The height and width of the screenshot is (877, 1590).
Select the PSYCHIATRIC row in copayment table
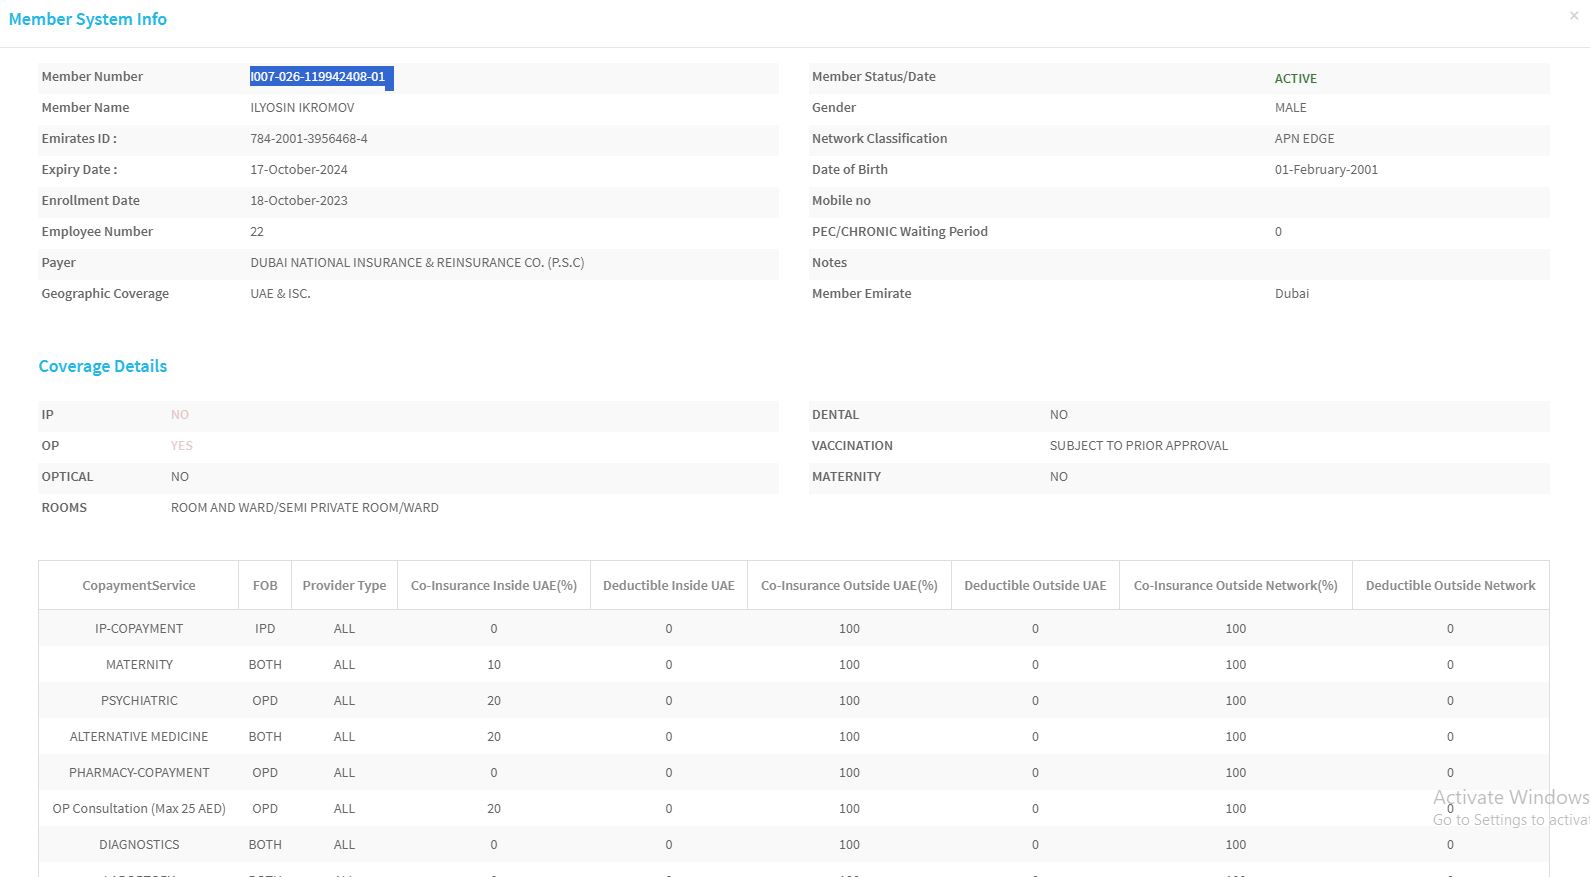coord(139,701)
